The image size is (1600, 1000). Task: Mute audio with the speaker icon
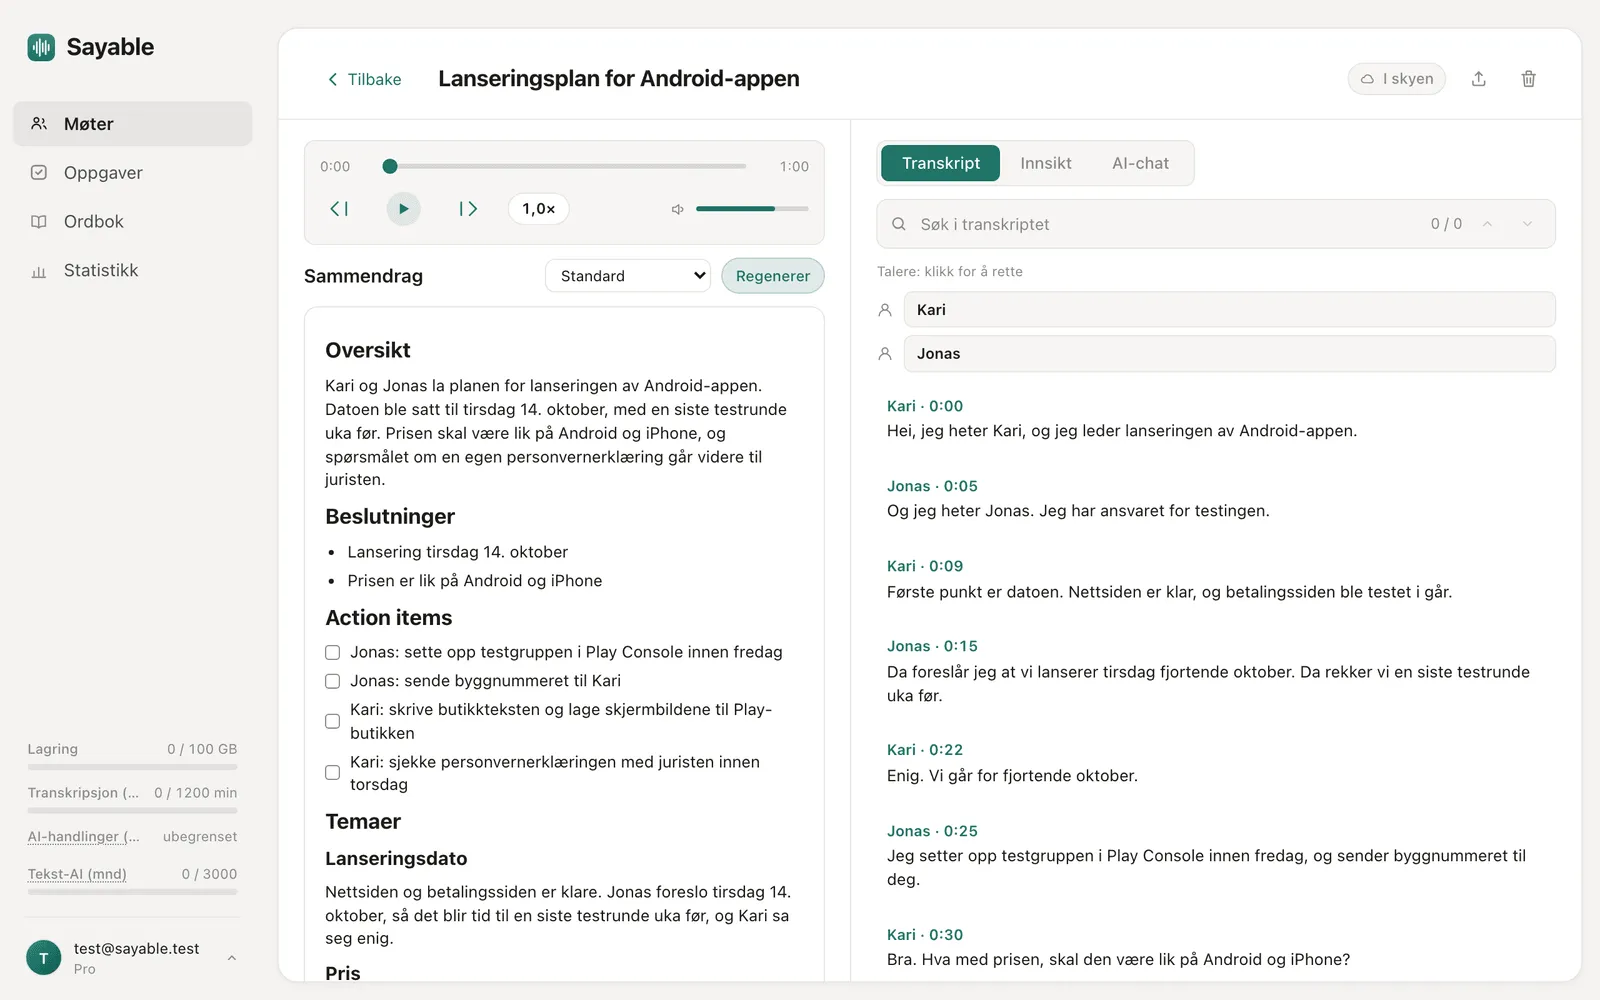coord(677,209)
